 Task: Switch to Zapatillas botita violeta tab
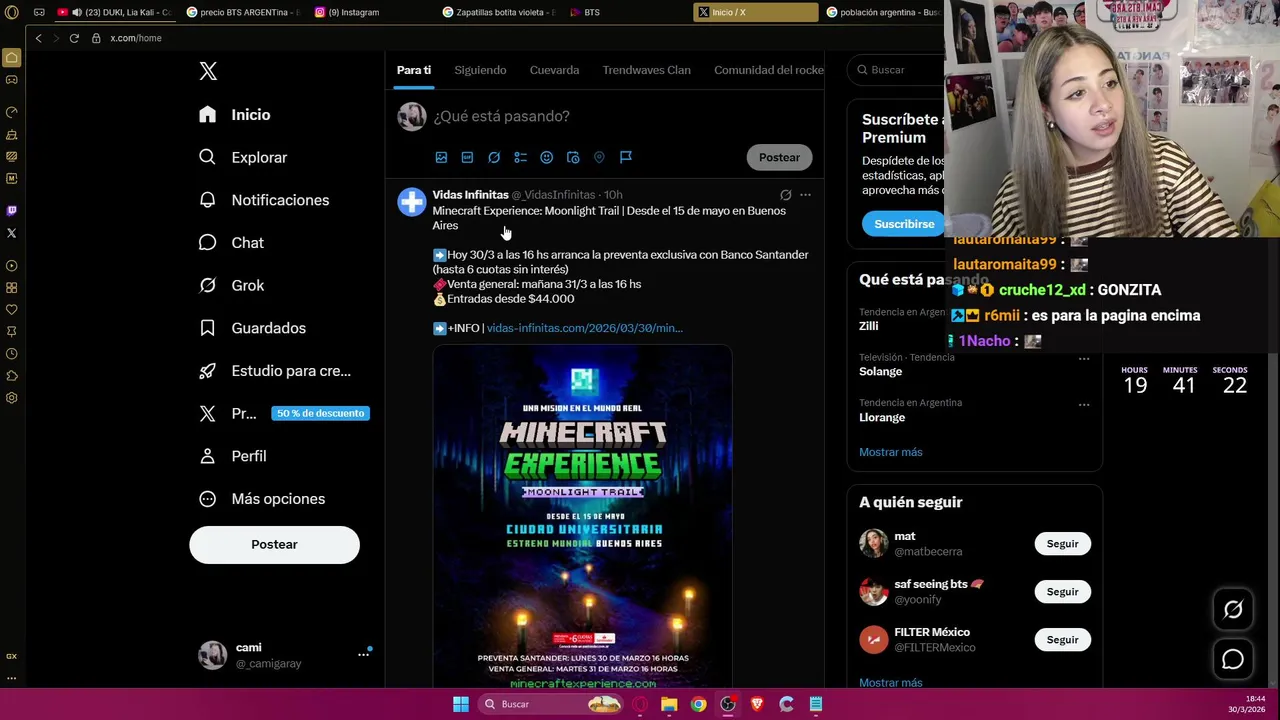(500, 12)
